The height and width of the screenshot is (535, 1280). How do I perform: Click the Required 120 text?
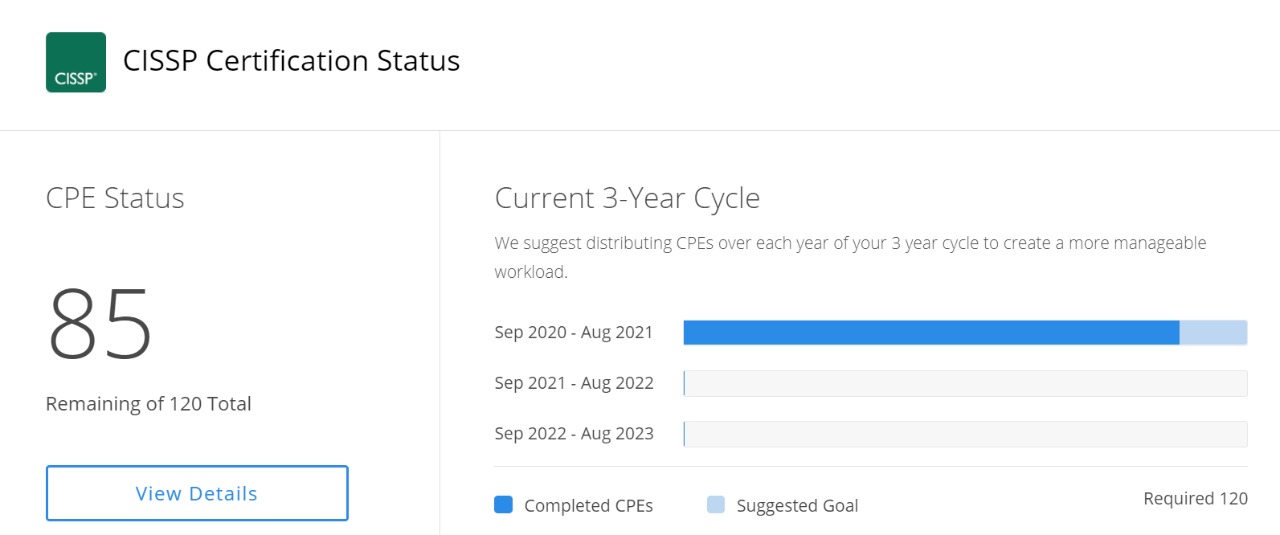[x=1195, y=498]
